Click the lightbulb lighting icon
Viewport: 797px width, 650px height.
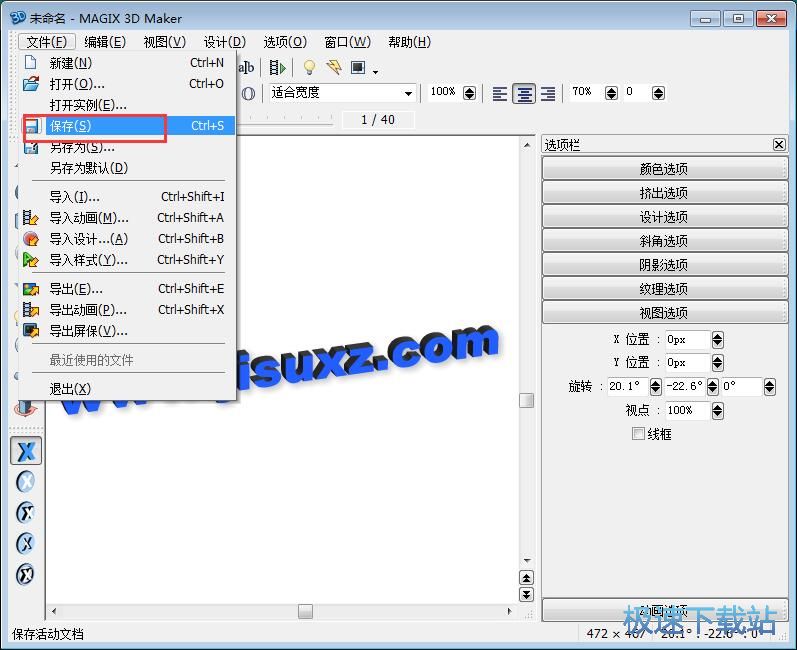point(309,67)
